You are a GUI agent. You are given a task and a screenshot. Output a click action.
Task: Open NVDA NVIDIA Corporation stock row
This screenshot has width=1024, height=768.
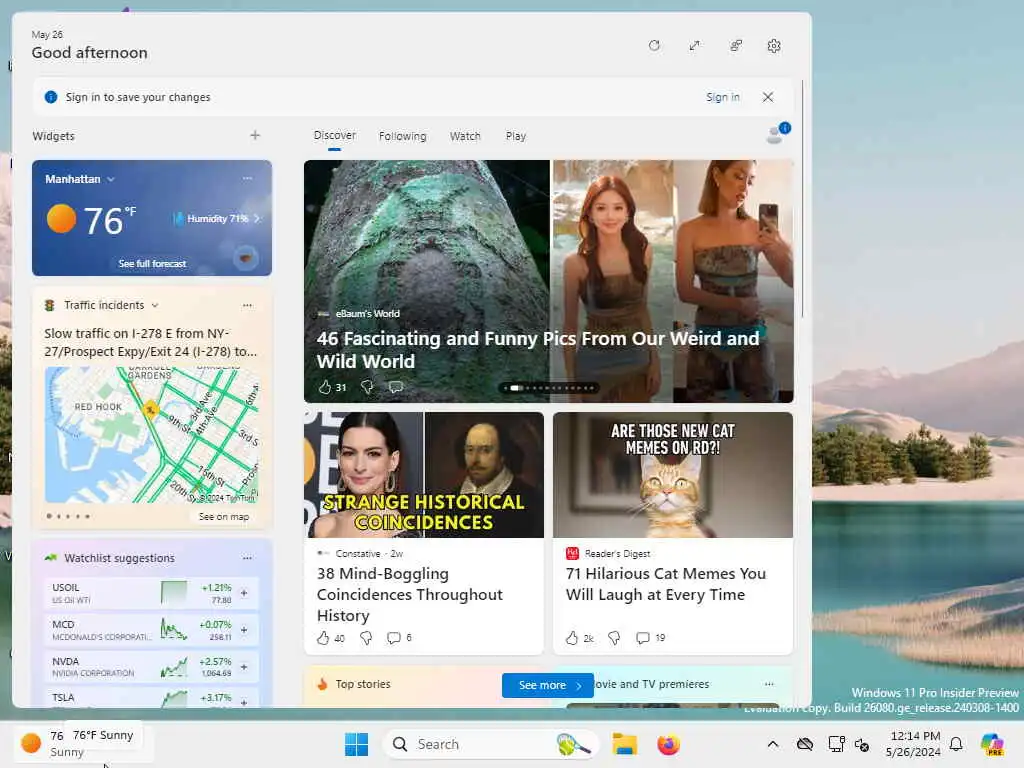click(x=152, y=667)
